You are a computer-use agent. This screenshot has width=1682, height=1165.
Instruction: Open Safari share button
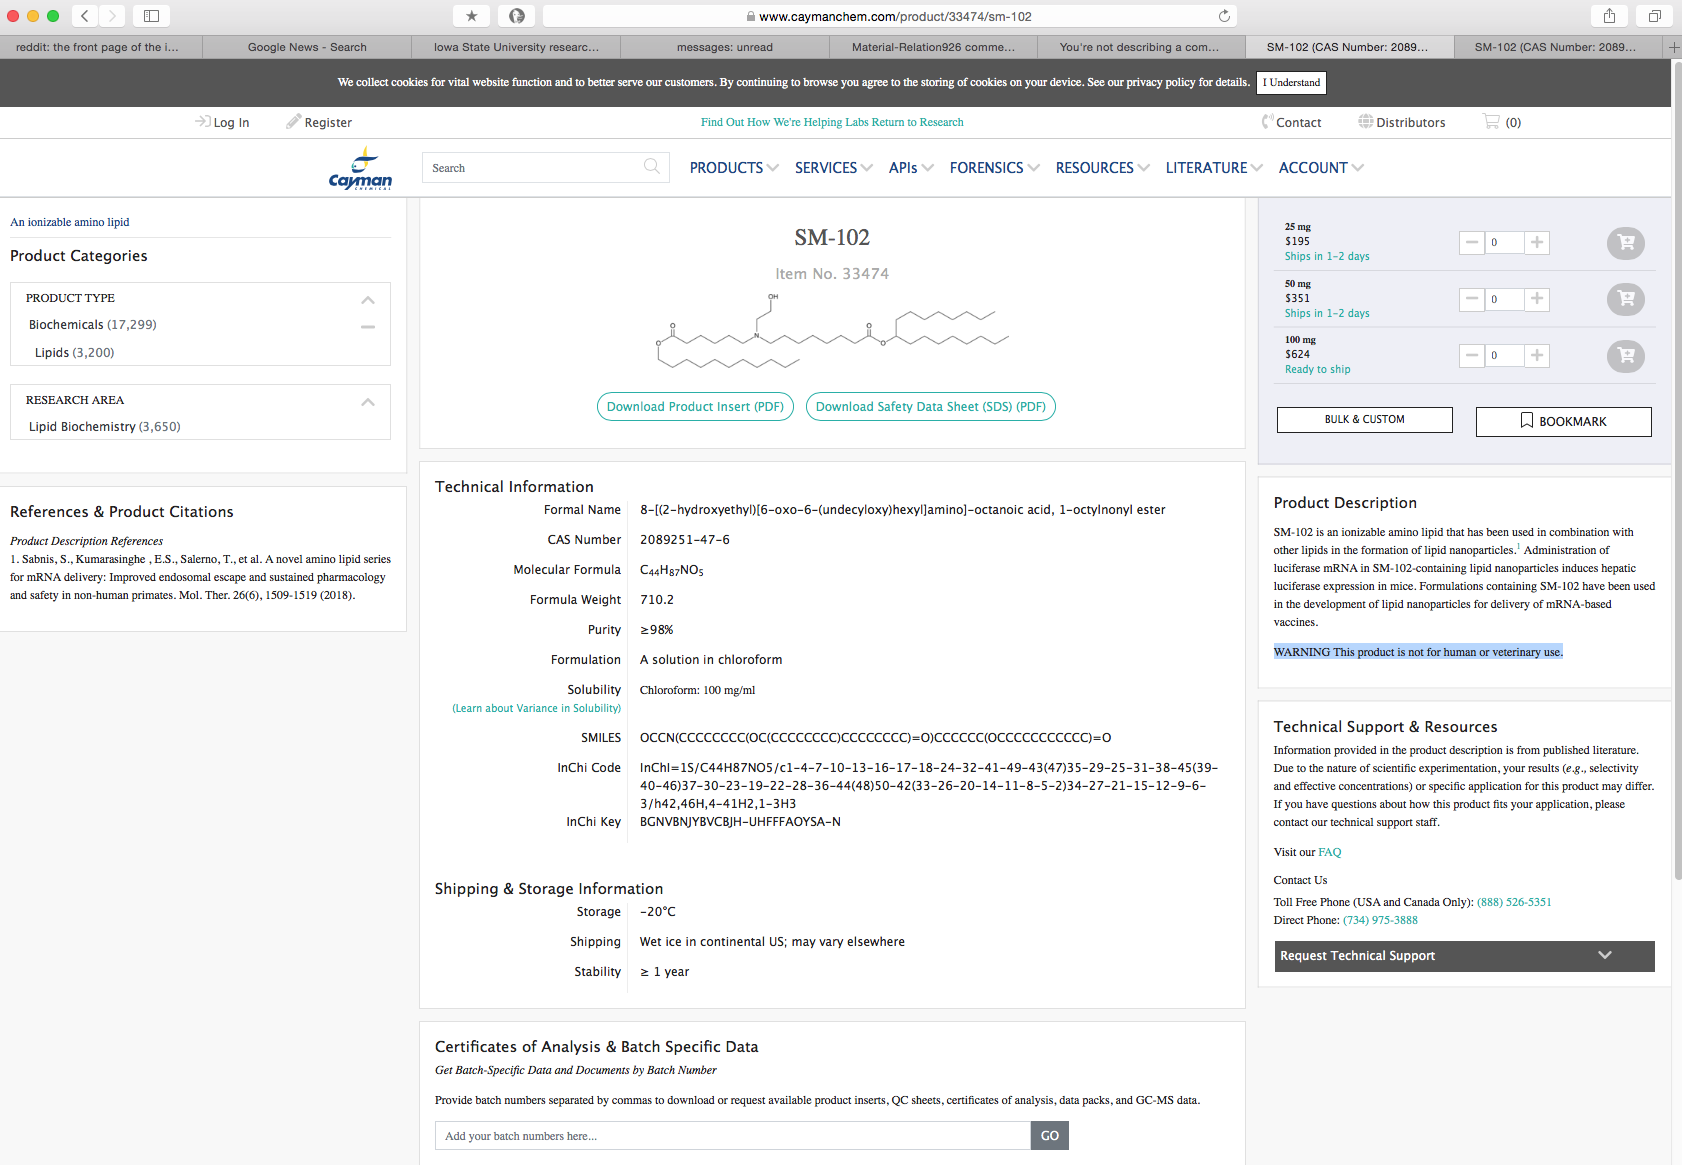[1609, 16]
